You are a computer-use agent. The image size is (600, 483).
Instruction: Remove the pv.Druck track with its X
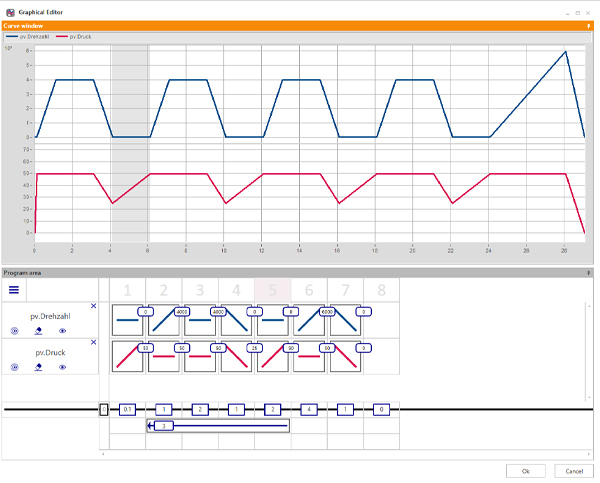click(94, 343)
